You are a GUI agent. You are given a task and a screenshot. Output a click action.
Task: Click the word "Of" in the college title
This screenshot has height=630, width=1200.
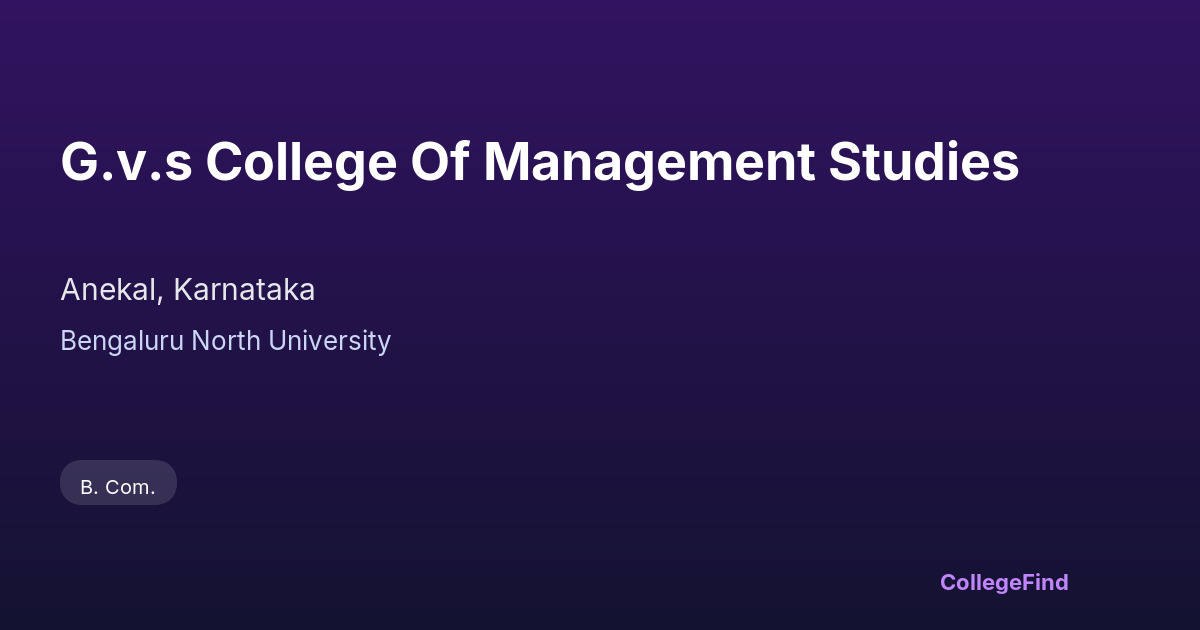[440, 162]
